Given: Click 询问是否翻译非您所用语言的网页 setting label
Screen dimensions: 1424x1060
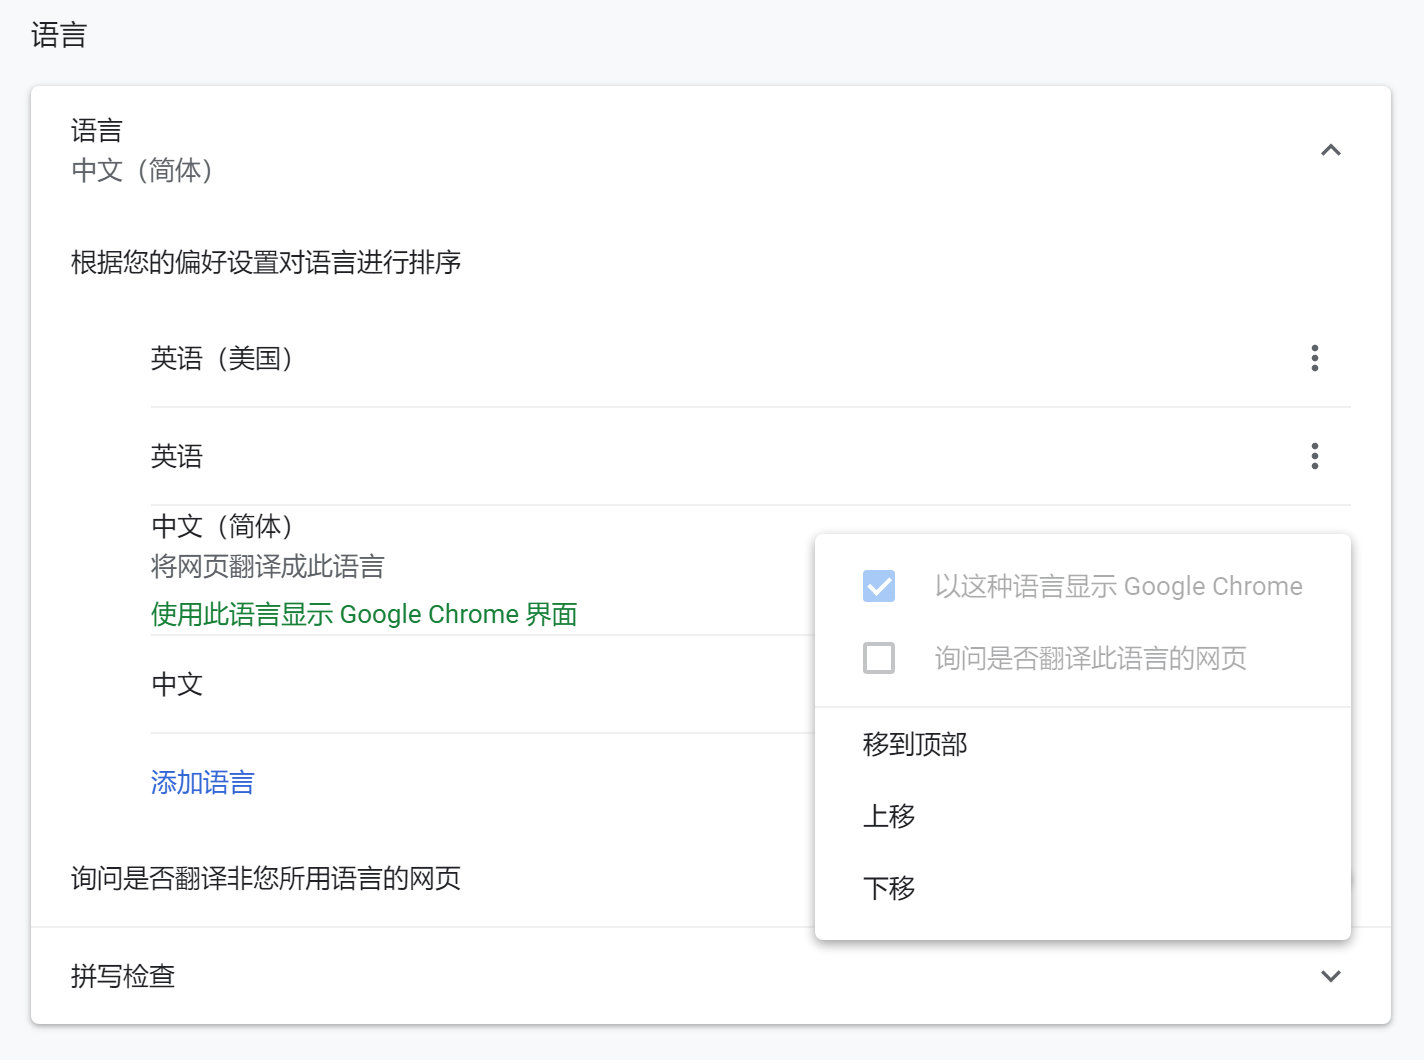Looking at the screenshot, I should [266, 878].
